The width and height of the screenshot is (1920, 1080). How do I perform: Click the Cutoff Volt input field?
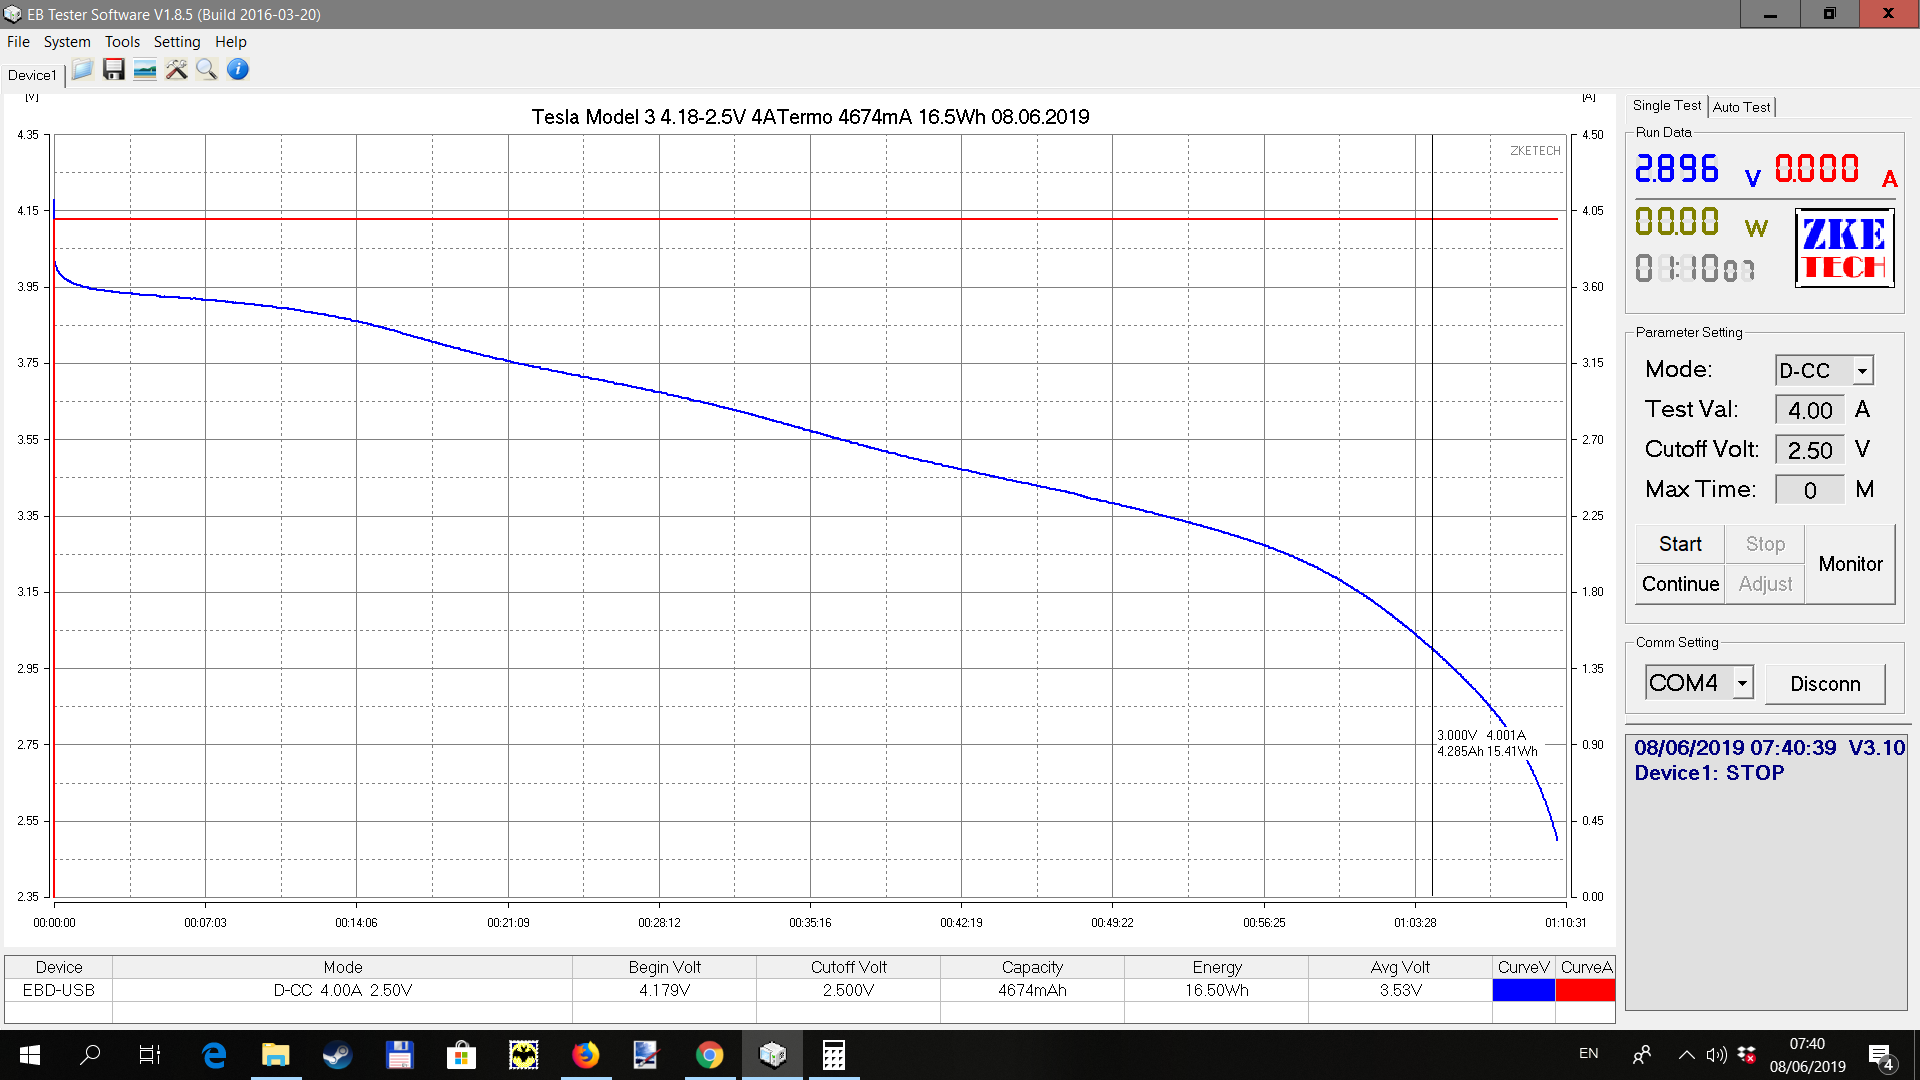(1810, 450)
